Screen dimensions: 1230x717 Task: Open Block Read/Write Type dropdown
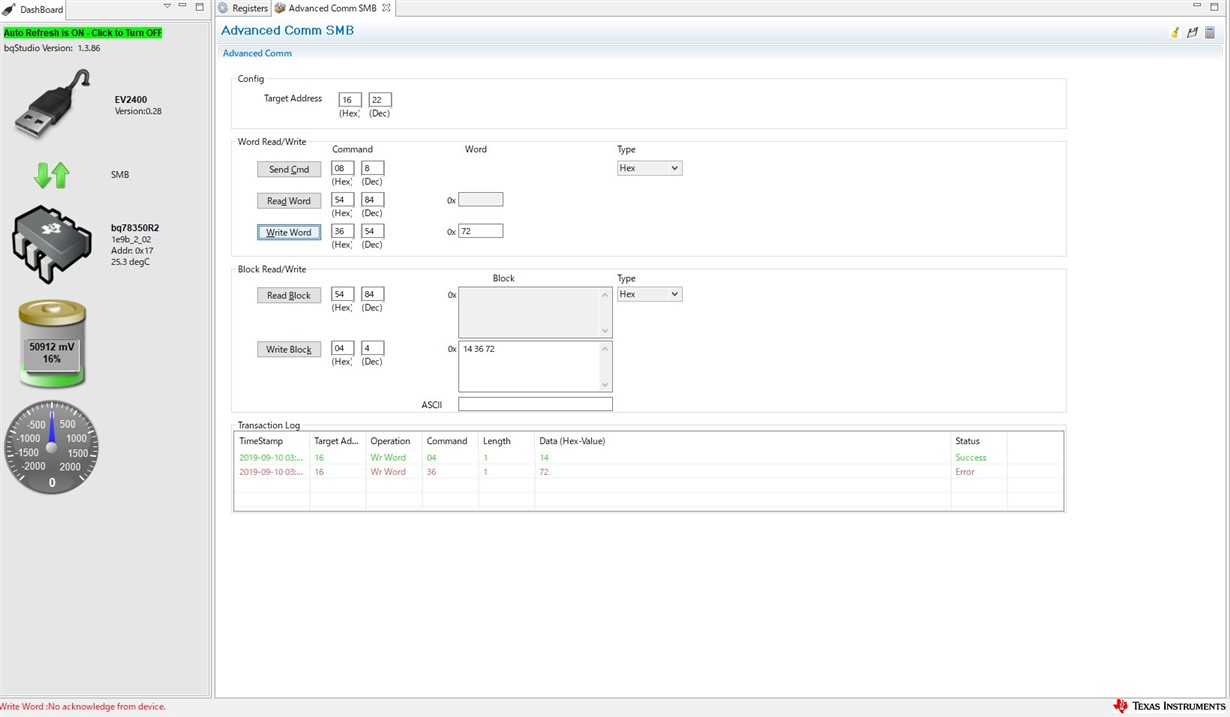[649, 294]
